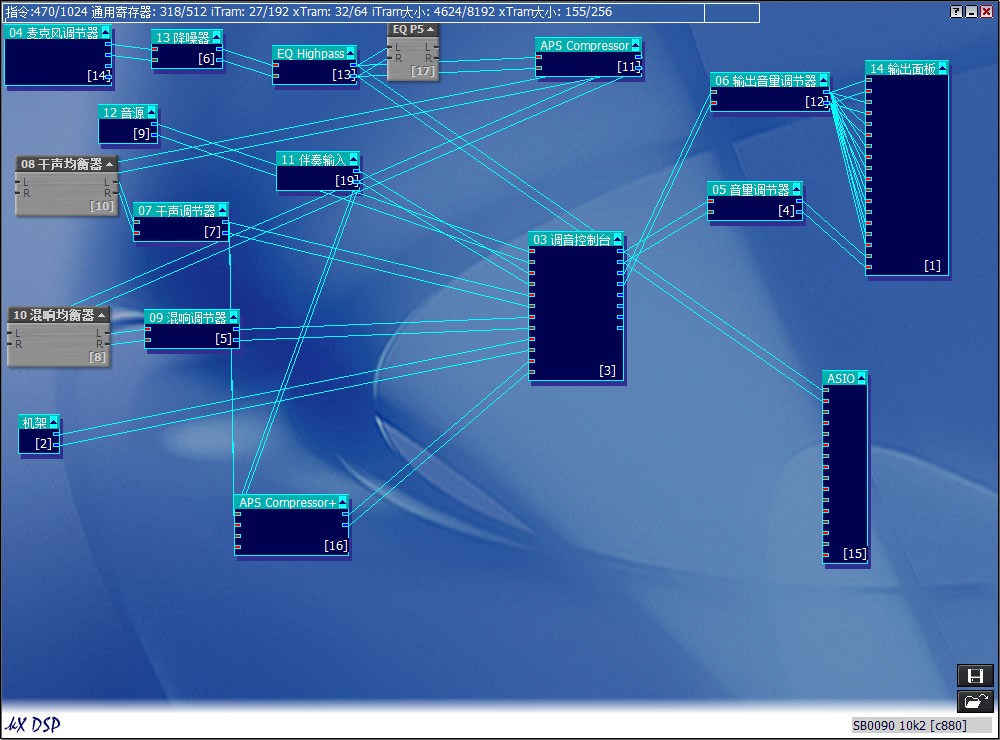Click the open folder load icon
This screenshot has width=1000, height=740.
coord(975,701)
